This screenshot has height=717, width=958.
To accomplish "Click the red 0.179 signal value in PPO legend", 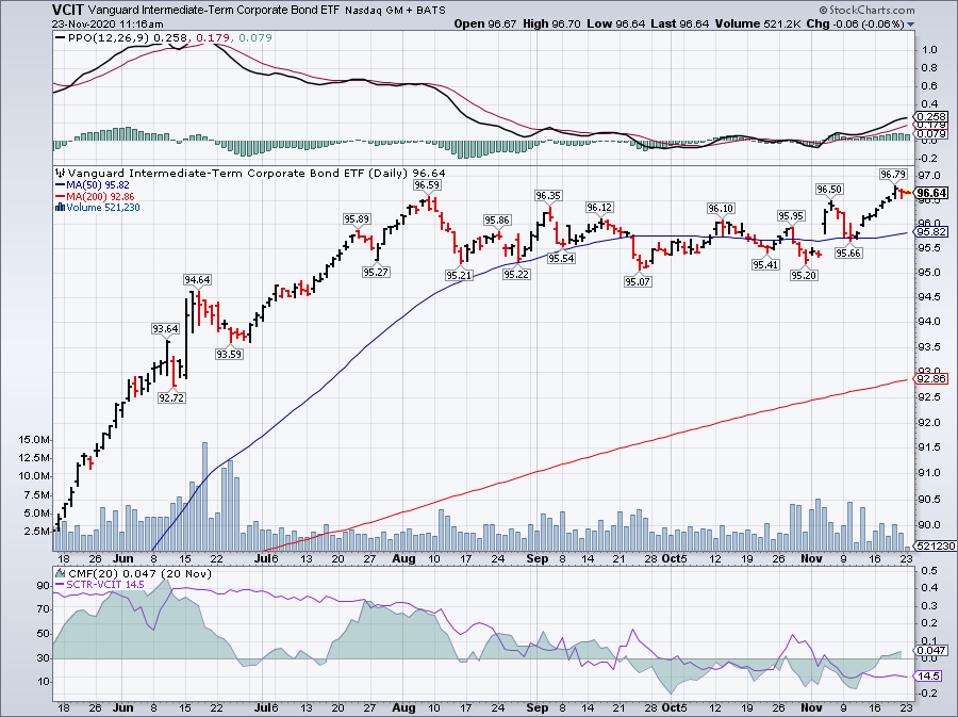I will coord(211,38).
